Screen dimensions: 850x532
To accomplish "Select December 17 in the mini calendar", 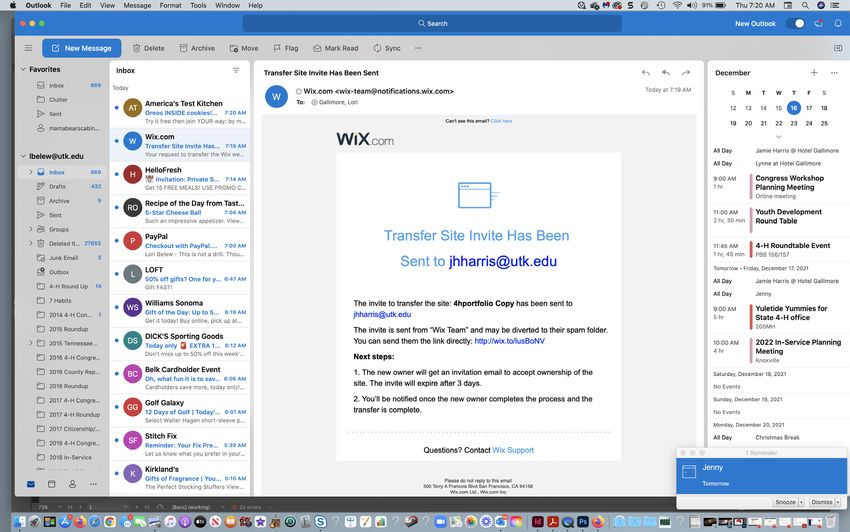I will (x=809, y=108).
